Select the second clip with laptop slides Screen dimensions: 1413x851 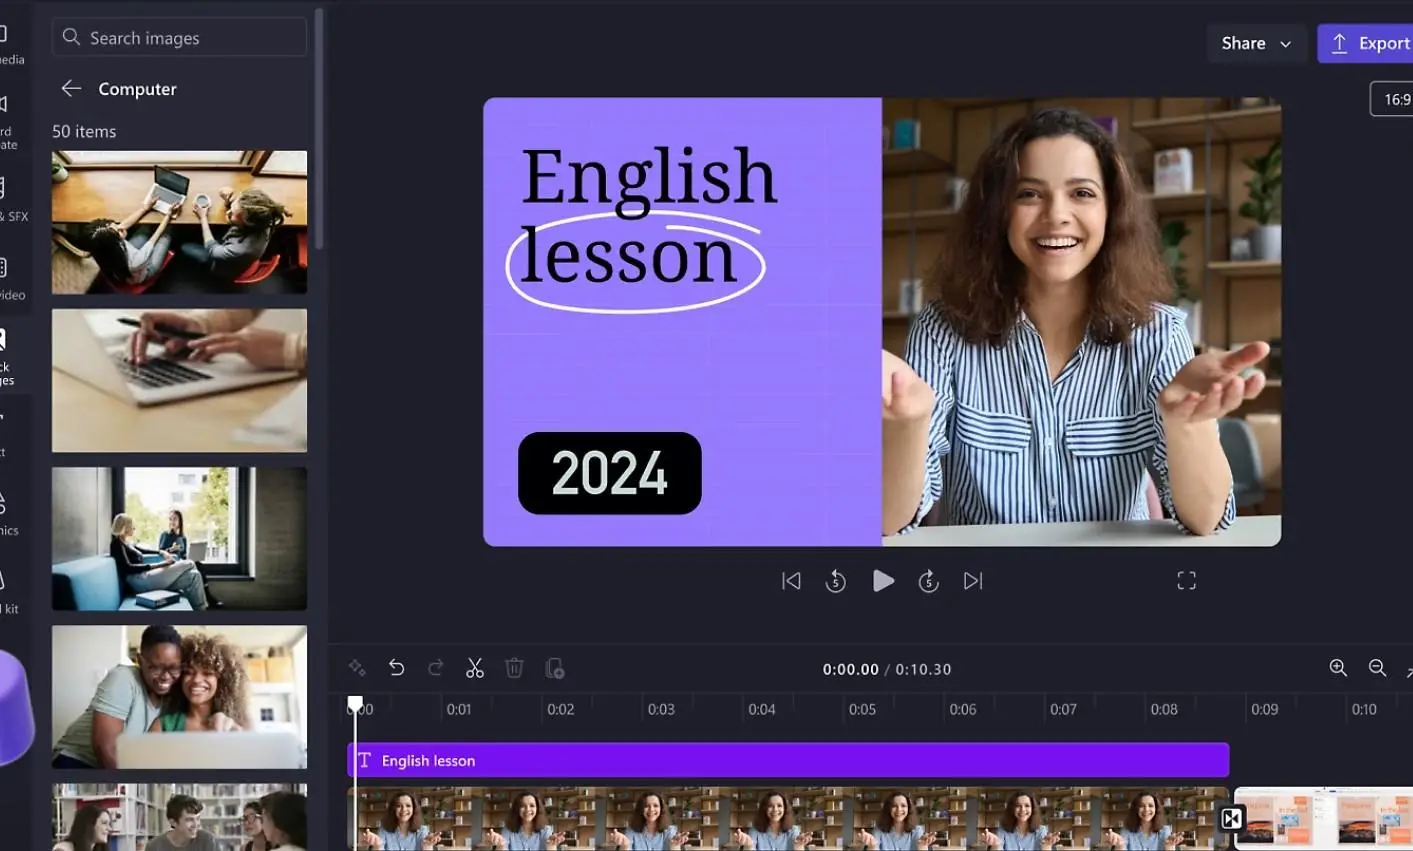tap(1324, 818)
